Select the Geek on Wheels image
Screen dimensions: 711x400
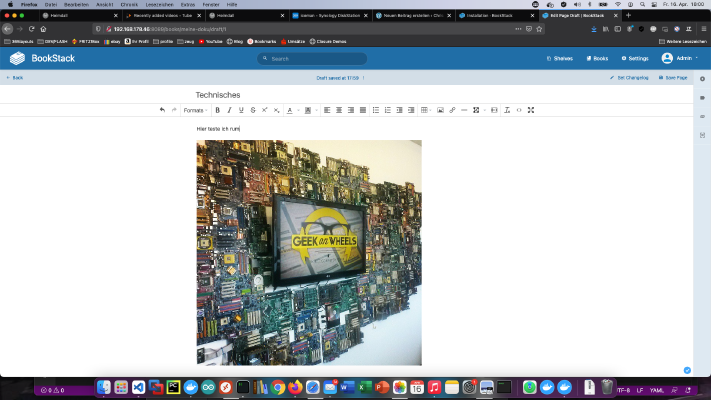pos(309,253)
